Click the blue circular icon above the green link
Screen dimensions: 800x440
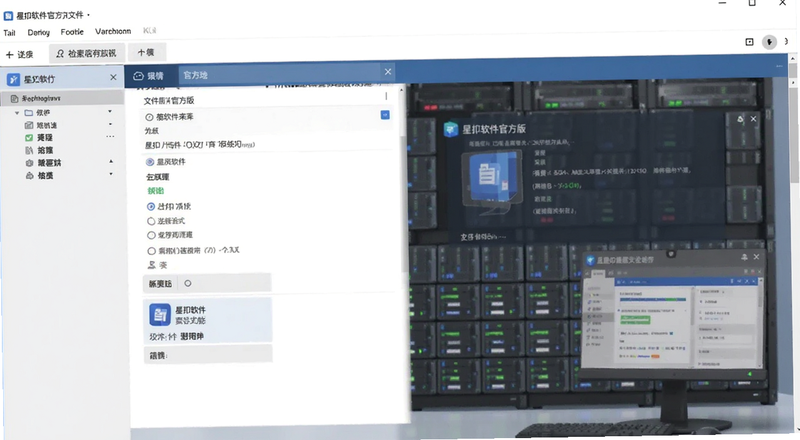pos(150,162)
